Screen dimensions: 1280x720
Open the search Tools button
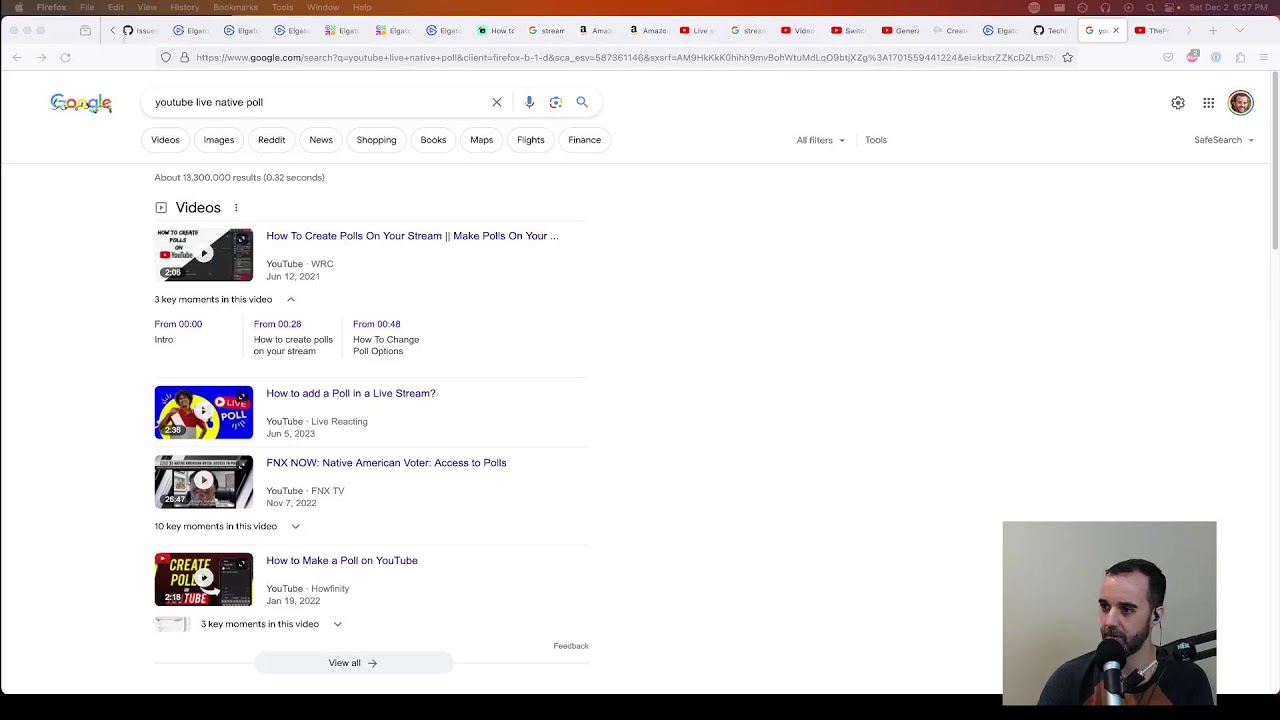point(876,140)
